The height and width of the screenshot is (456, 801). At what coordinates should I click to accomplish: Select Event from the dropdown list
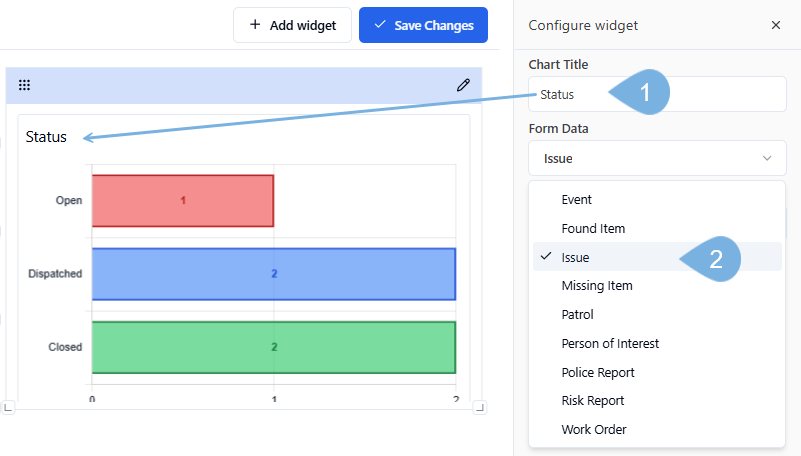[577, 200]
